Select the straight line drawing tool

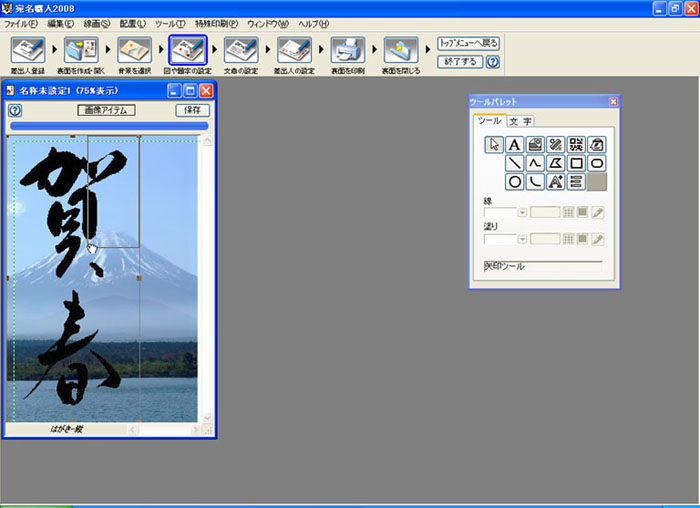515,163
